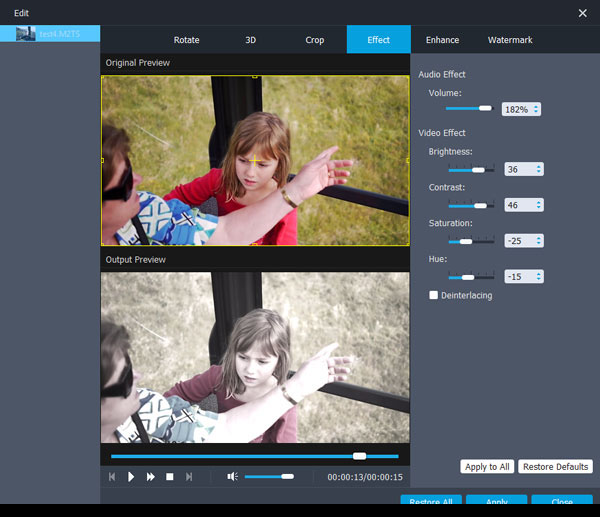The image size is (600, 517).
Task: Click the Output Preview video image
Action: click(x=255, y=357)
